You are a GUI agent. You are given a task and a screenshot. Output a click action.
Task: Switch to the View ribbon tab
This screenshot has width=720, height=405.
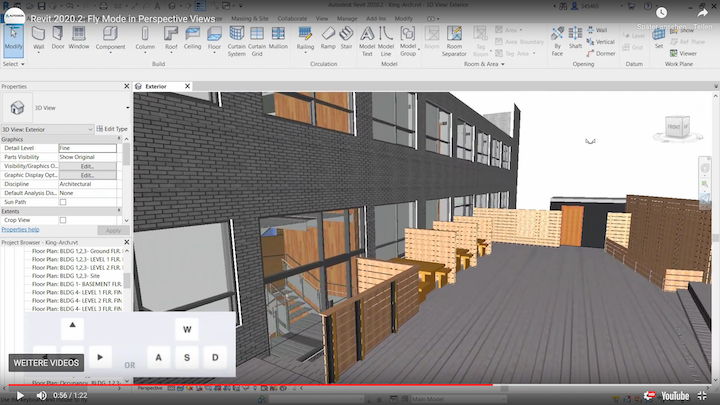(322, 19)
